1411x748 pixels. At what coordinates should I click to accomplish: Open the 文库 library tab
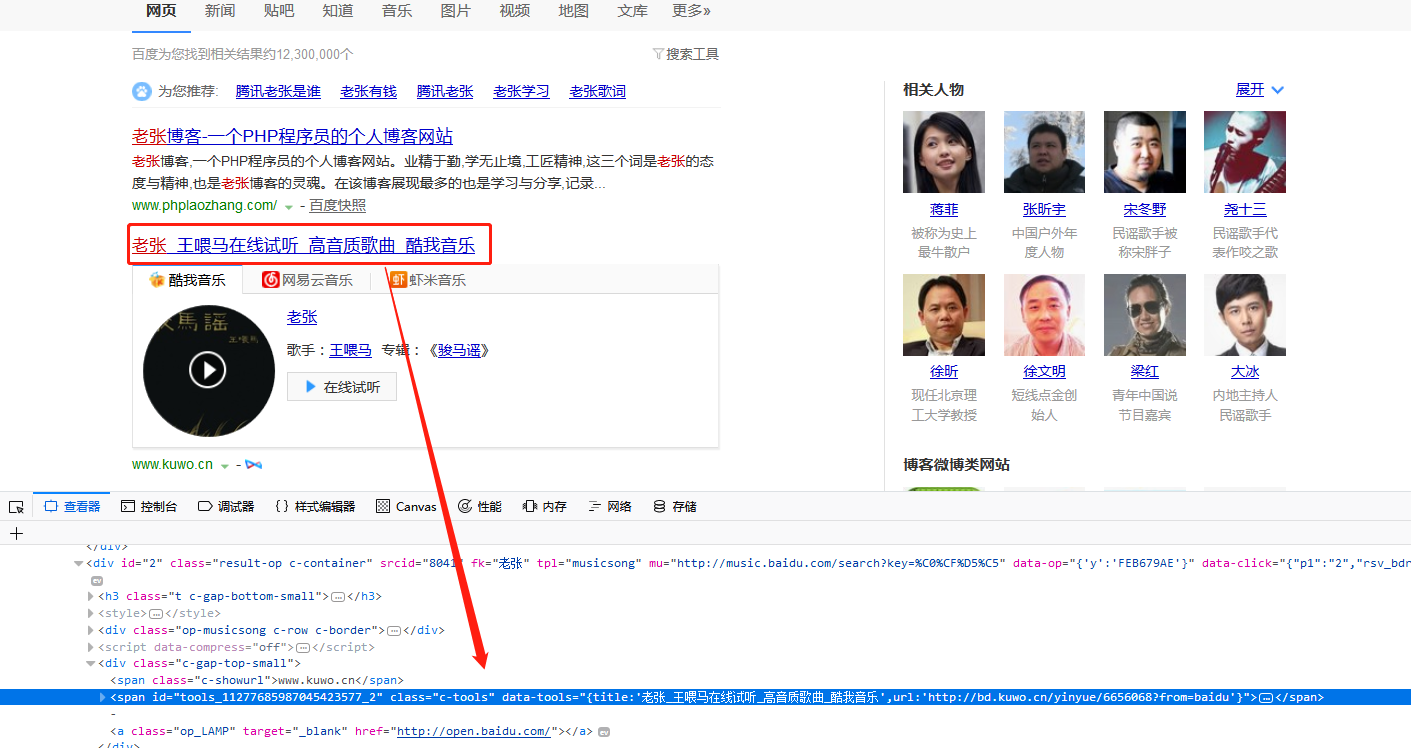633,11
